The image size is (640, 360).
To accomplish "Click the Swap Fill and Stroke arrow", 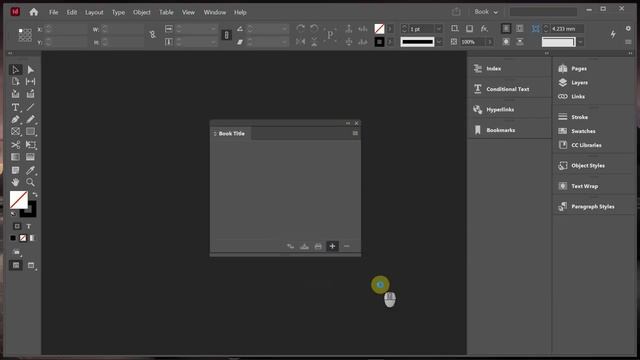I will (35, 195).
